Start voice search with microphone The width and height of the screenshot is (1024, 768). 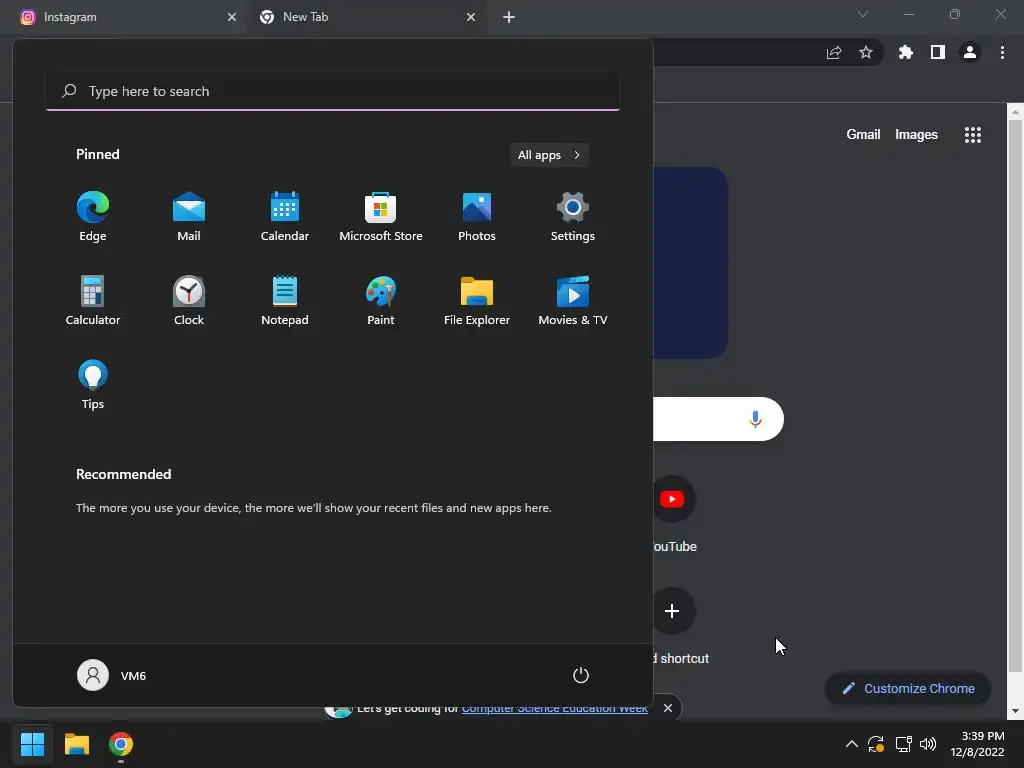756,419
